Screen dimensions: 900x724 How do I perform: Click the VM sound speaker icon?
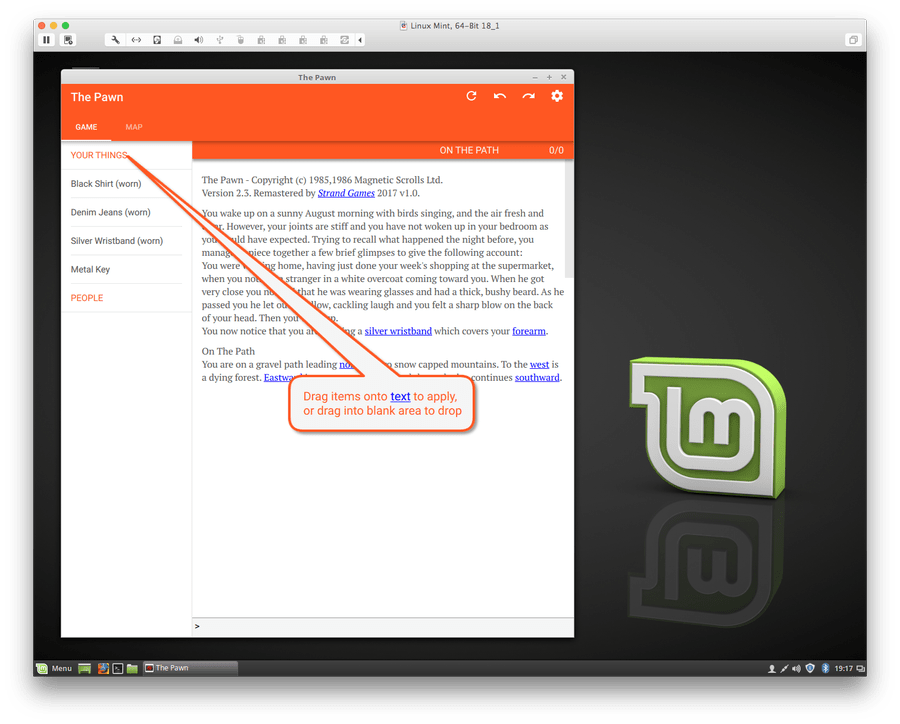[198, 40]
